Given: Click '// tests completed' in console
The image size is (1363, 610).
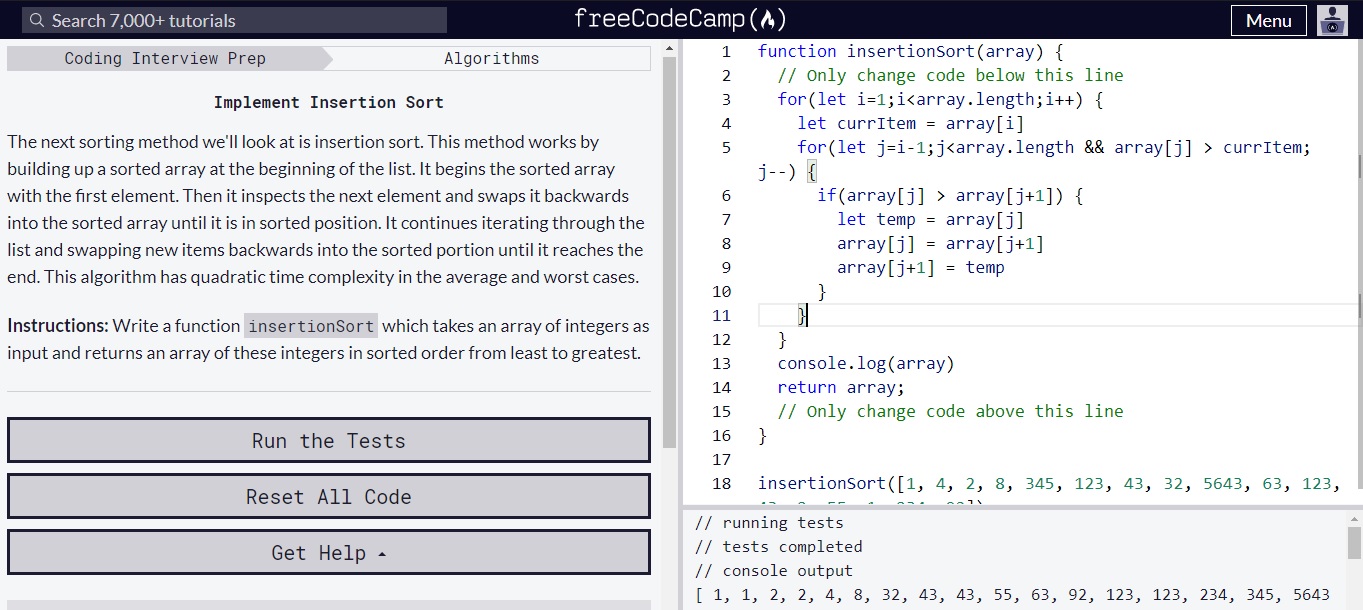Looking at the screenshot, I should (x=778, y=546).
